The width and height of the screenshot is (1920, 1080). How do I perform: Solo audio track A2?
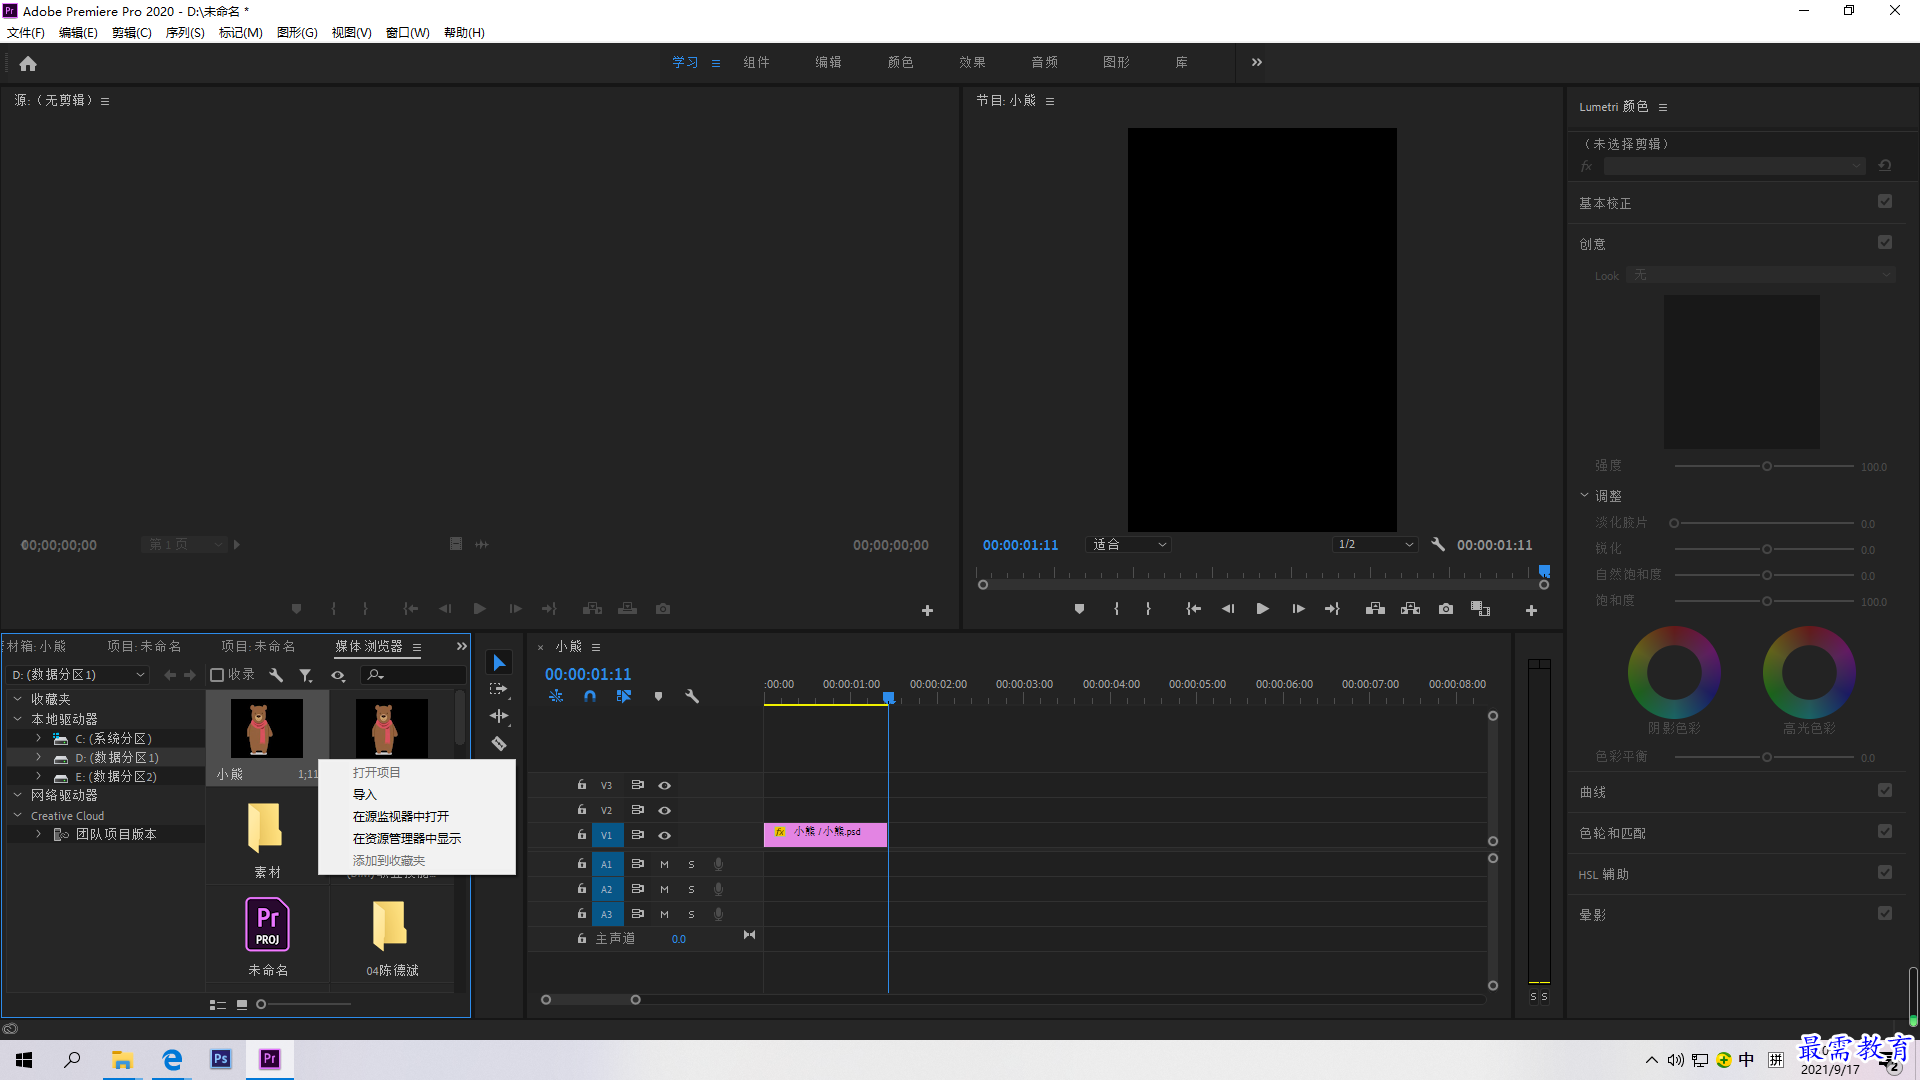[691, 889]
